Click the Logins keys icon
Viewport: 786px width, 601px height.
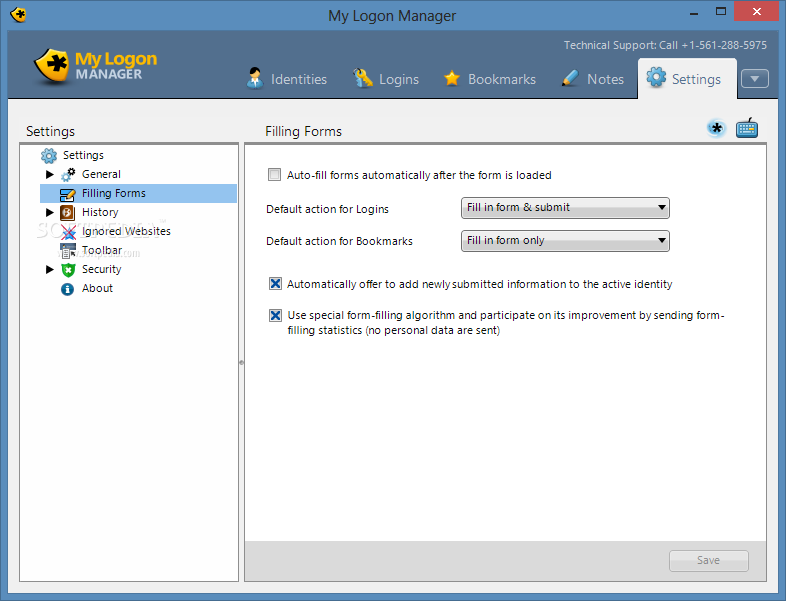pyautogui.click(x=362, y=78)
